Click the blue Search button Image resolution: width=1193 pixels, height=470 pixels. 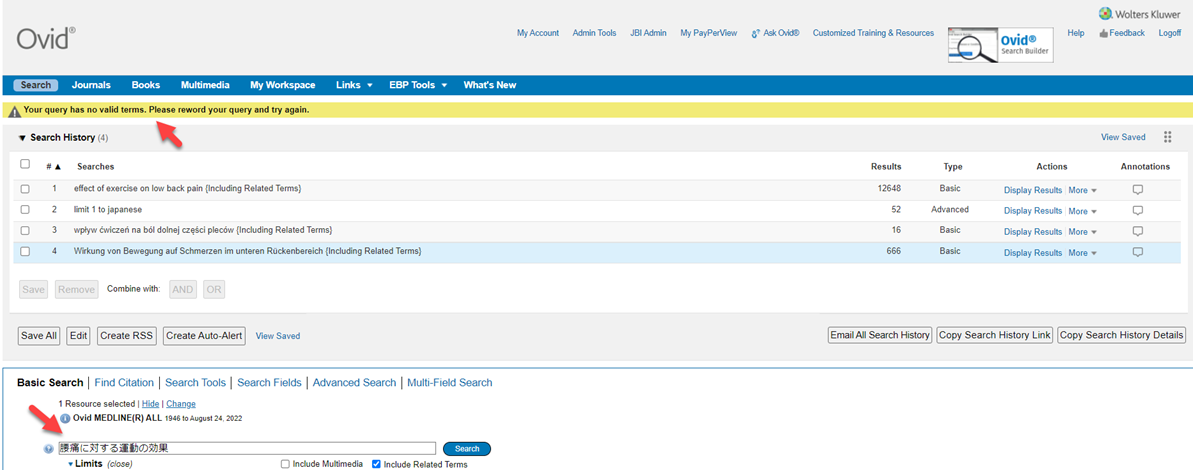pos(466,449)
